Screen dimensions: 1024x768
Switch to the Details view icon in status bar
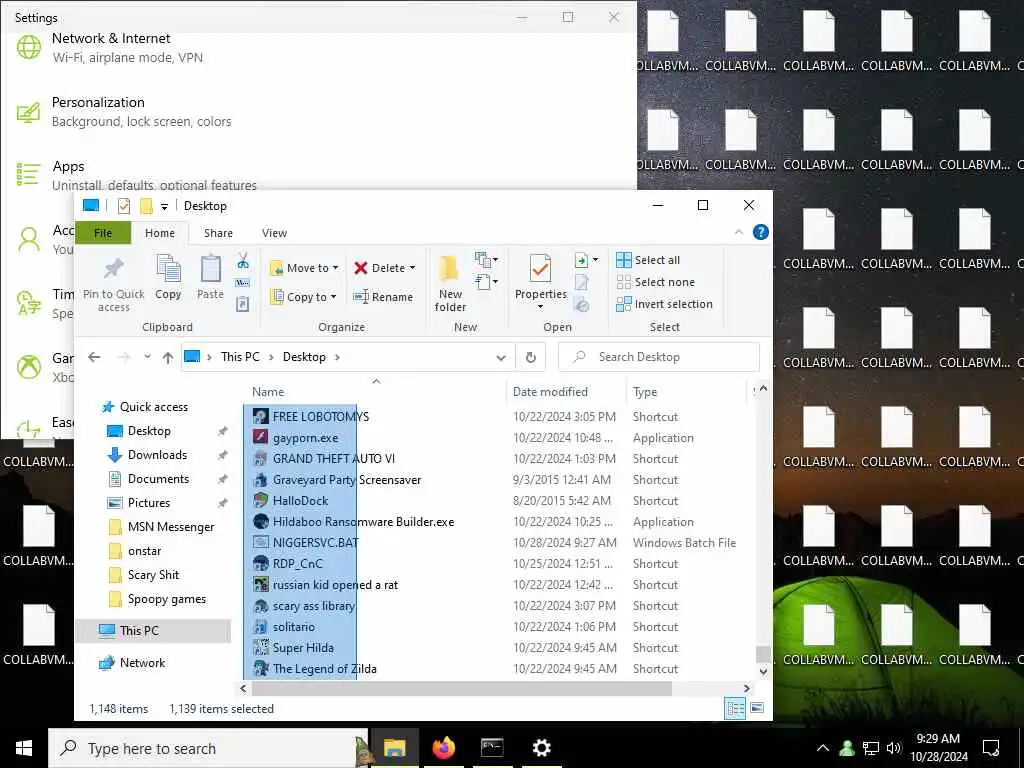(x=735, y=709)
